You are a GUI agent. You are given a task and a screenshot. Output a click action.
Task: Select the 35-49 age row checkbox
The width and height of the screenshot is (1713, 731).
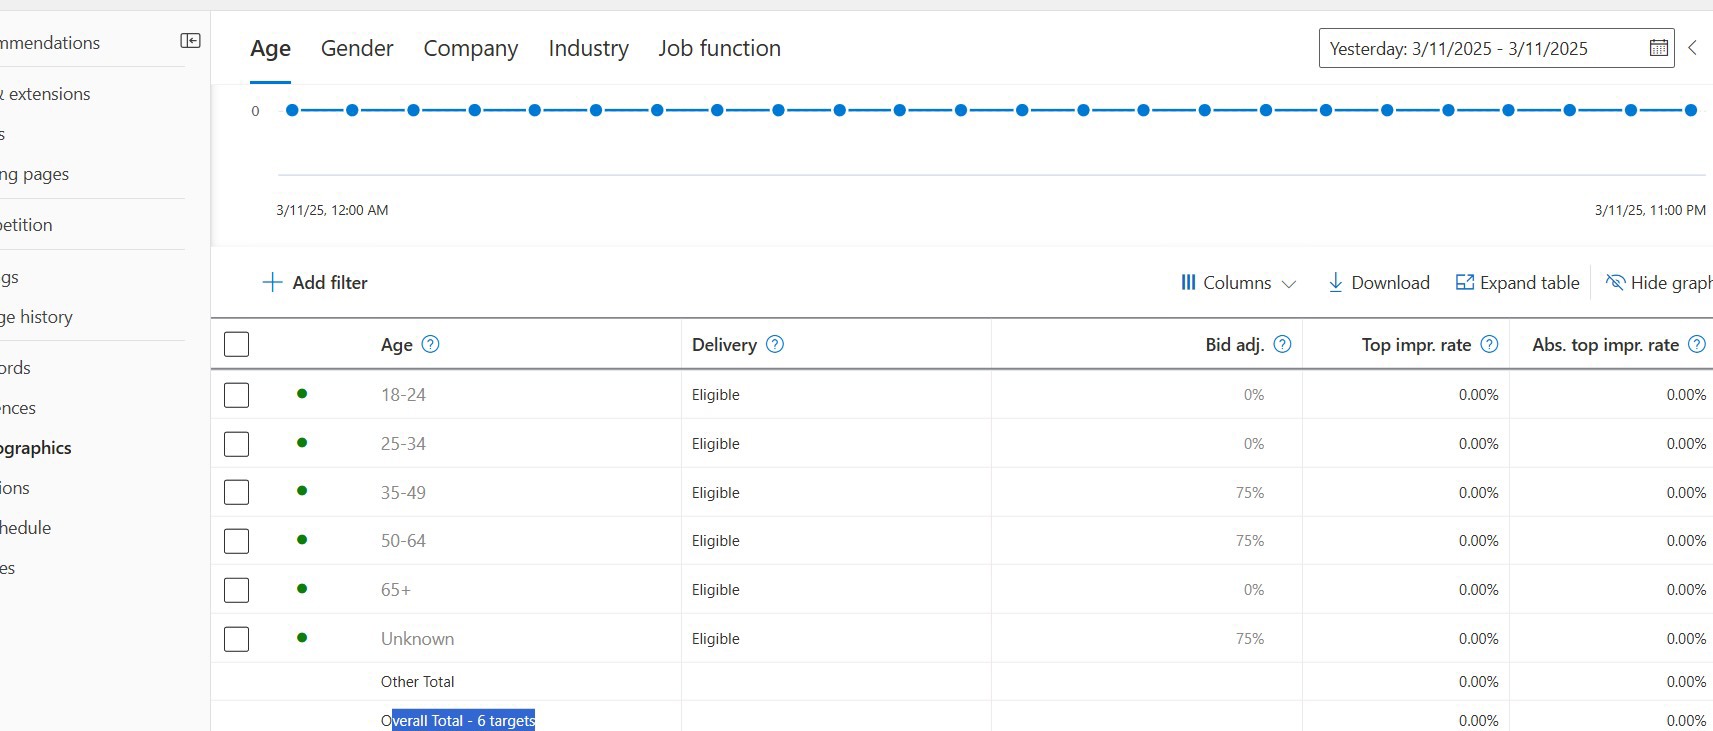point(237,492)
